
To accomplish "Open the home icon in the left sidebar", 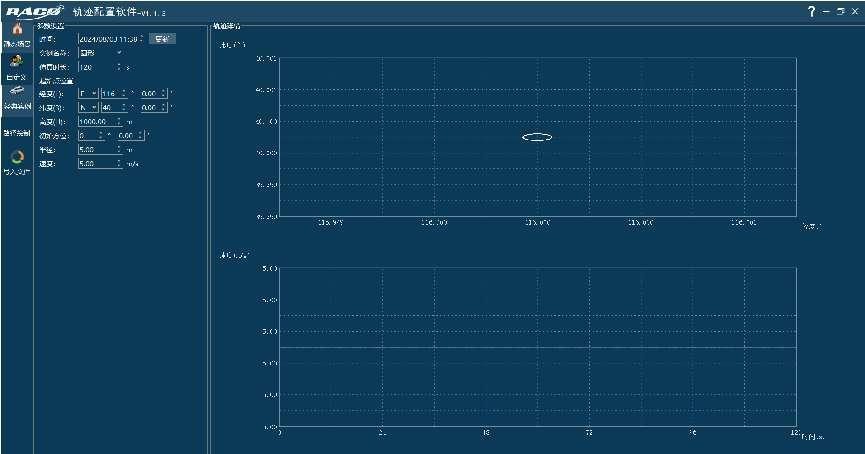I will 17,29.
